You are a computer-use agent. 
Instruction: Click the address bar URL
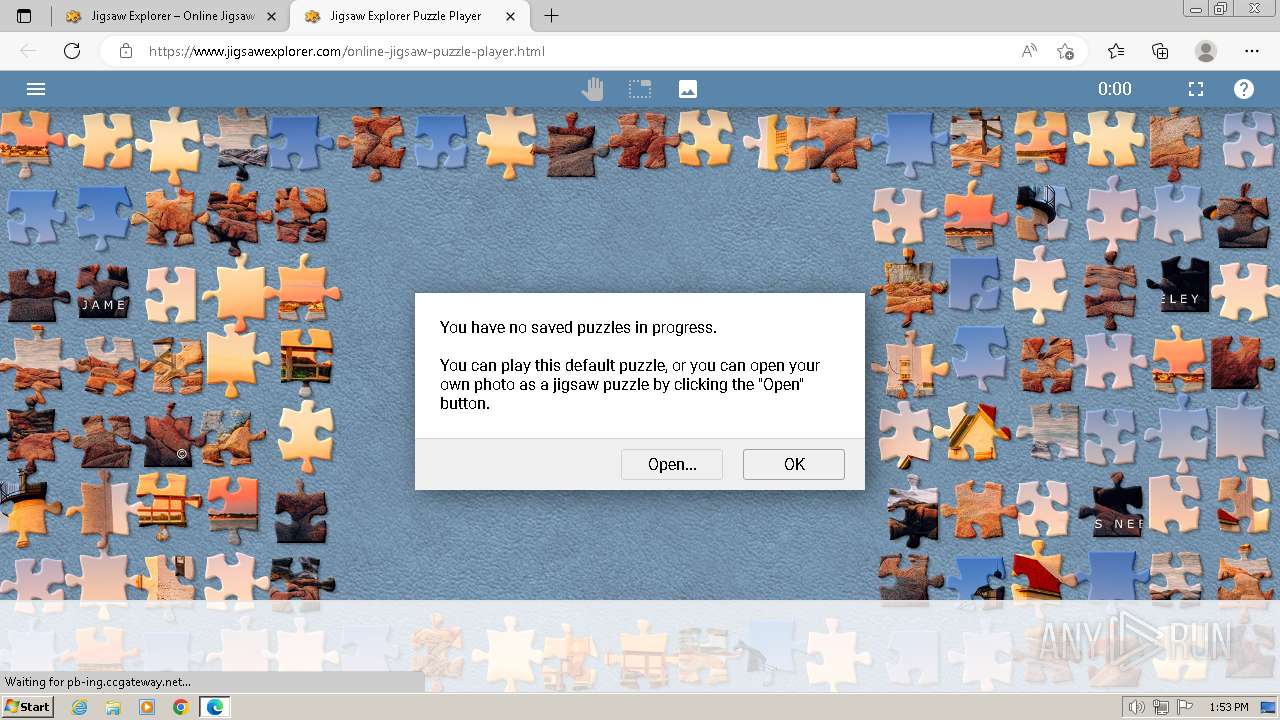[347, 51]
